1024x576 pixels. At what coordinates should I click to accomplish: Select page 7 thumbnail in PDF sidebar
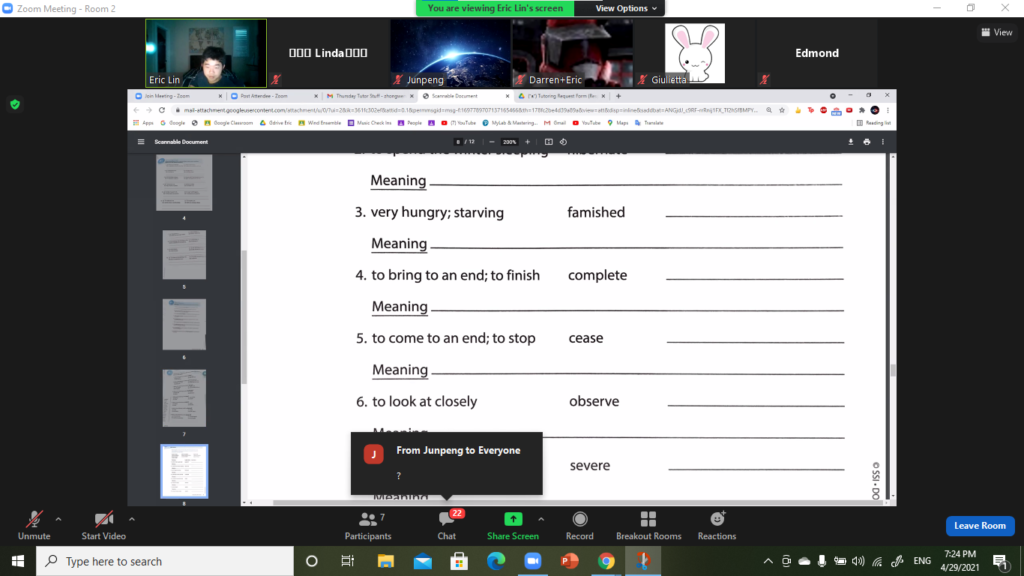click(184, 398)
